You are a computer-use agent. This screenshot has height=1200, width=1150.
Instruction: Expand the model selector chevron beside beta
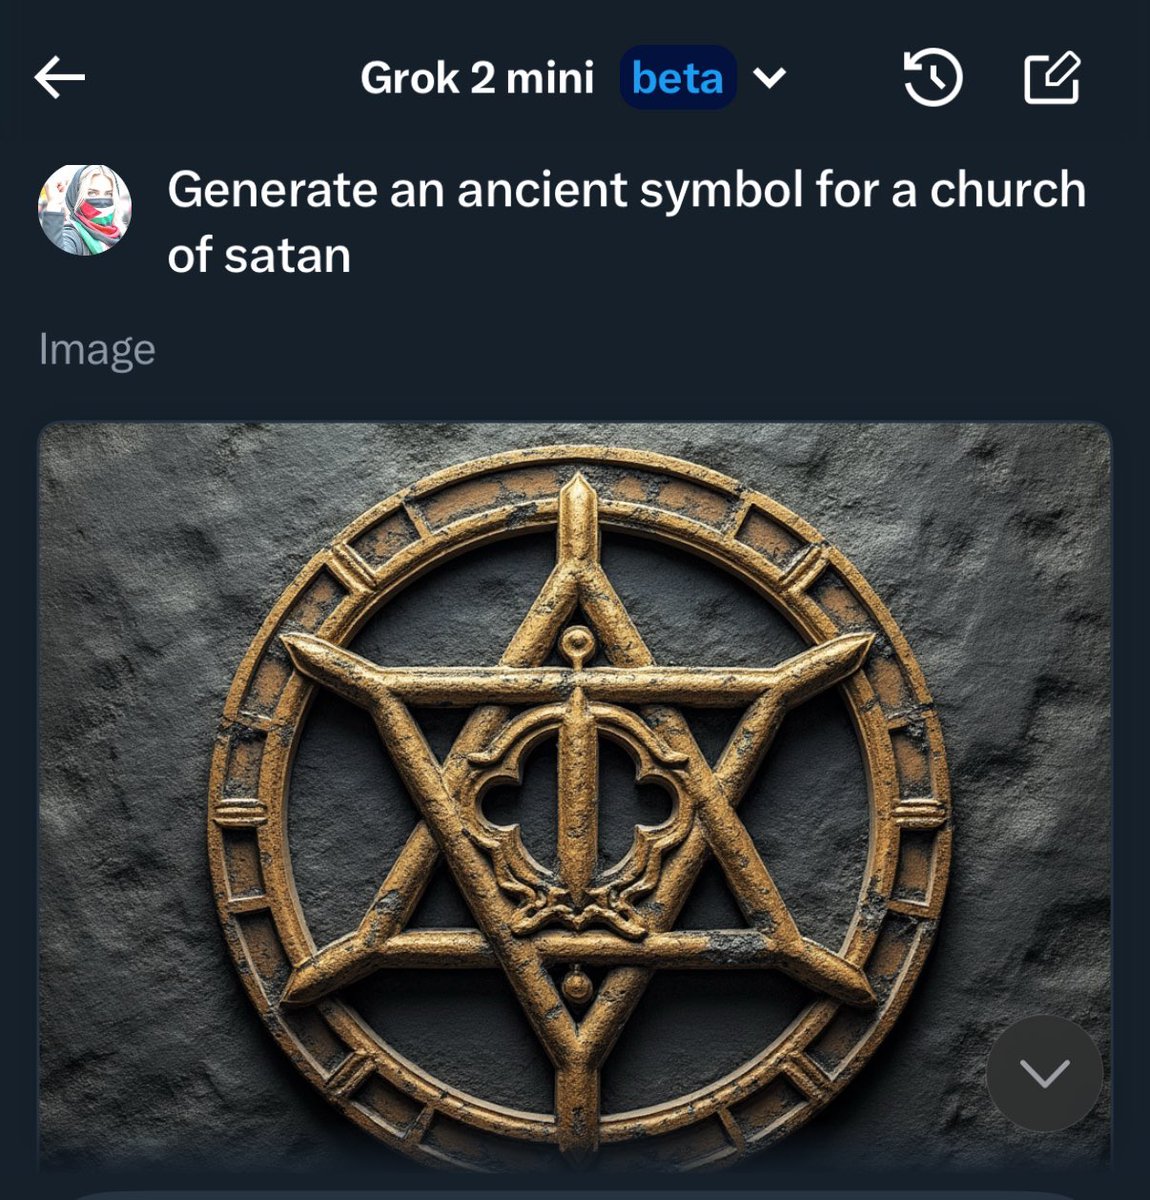coord(768,78)
